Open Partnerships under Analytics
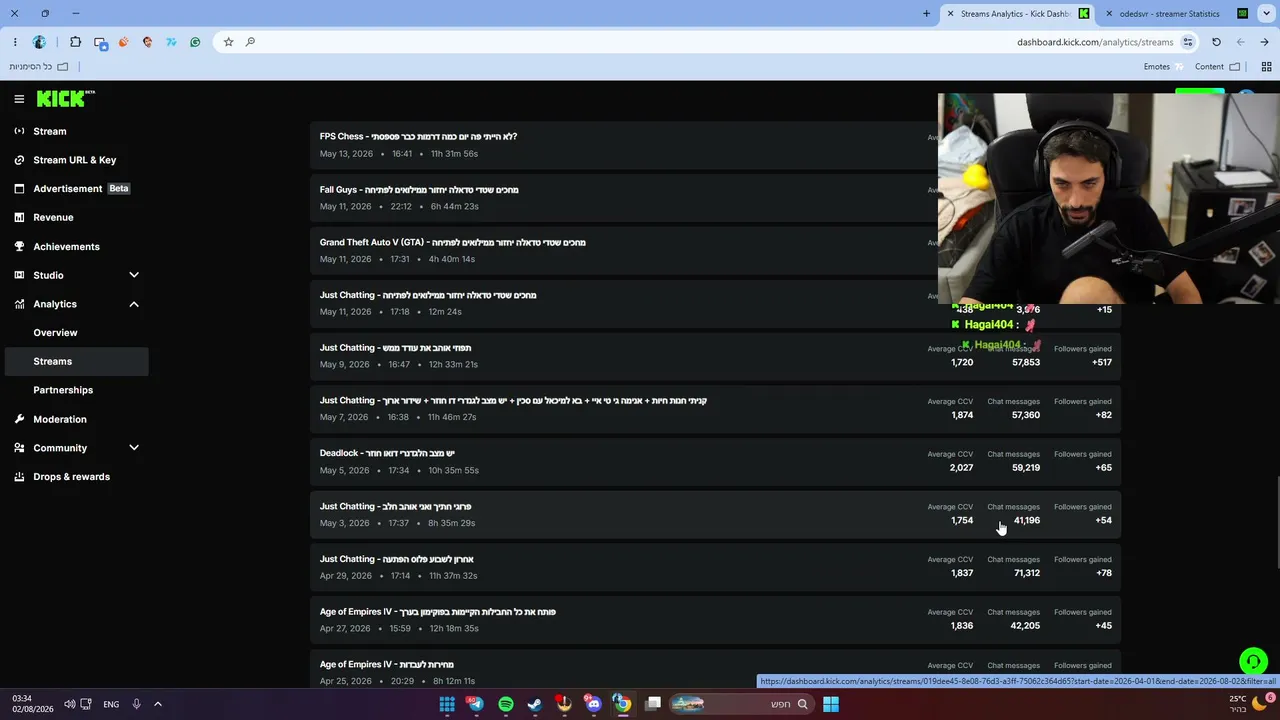 click(x=63, y=390)
